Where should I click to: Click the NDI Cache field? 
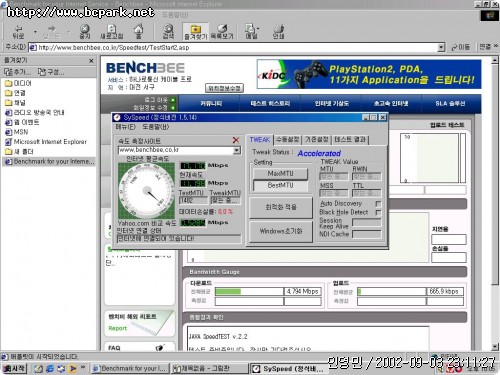click(367, 234)
